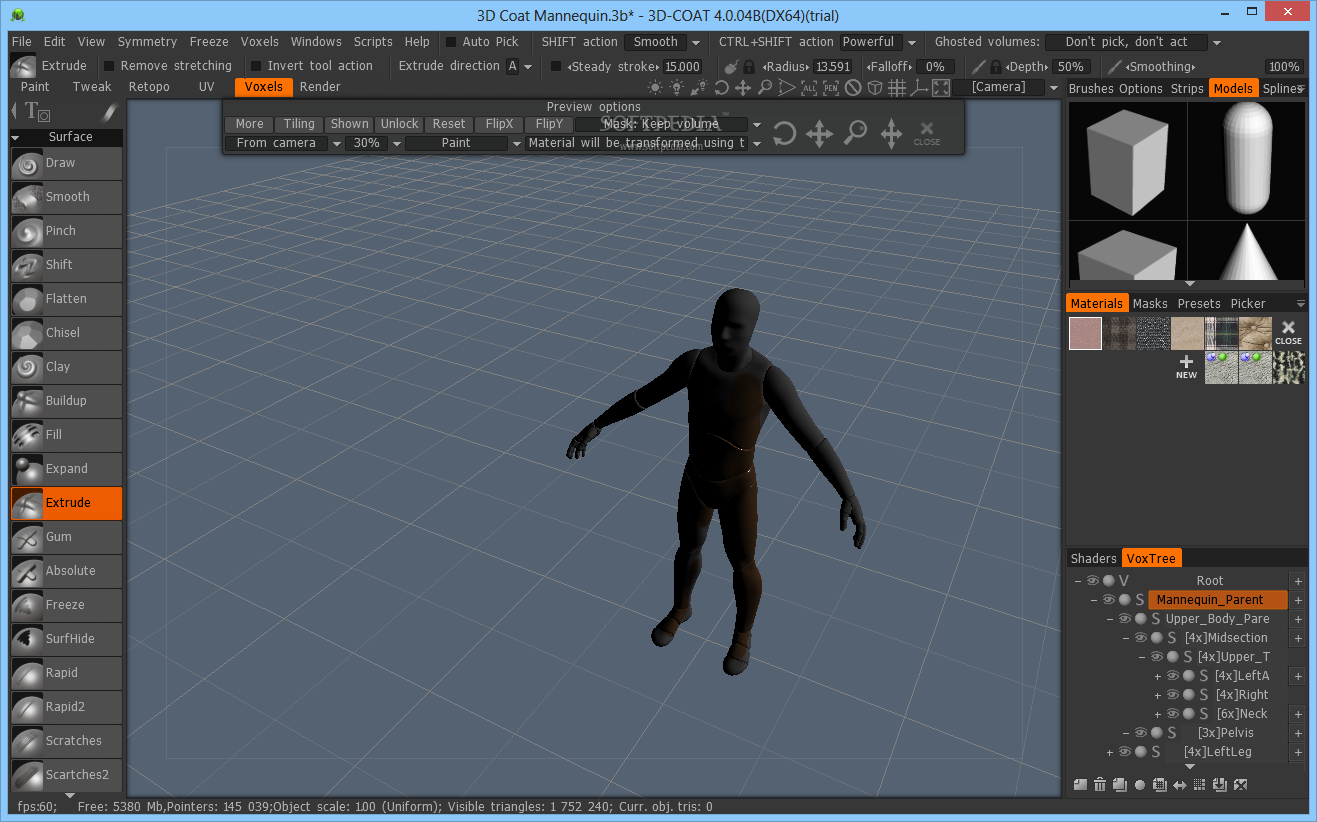This screenshot has height=822, width=1317.
Task: Switch to the Render tab
Action: pyautogui.click(x=320, y=87)
